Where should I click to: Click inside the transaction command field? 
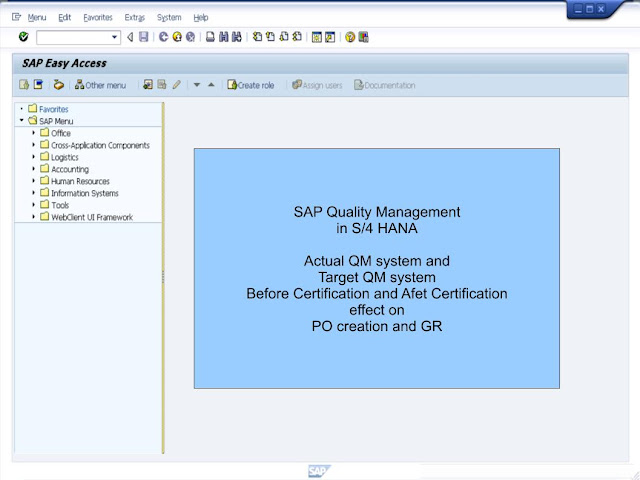click(73, 38)
